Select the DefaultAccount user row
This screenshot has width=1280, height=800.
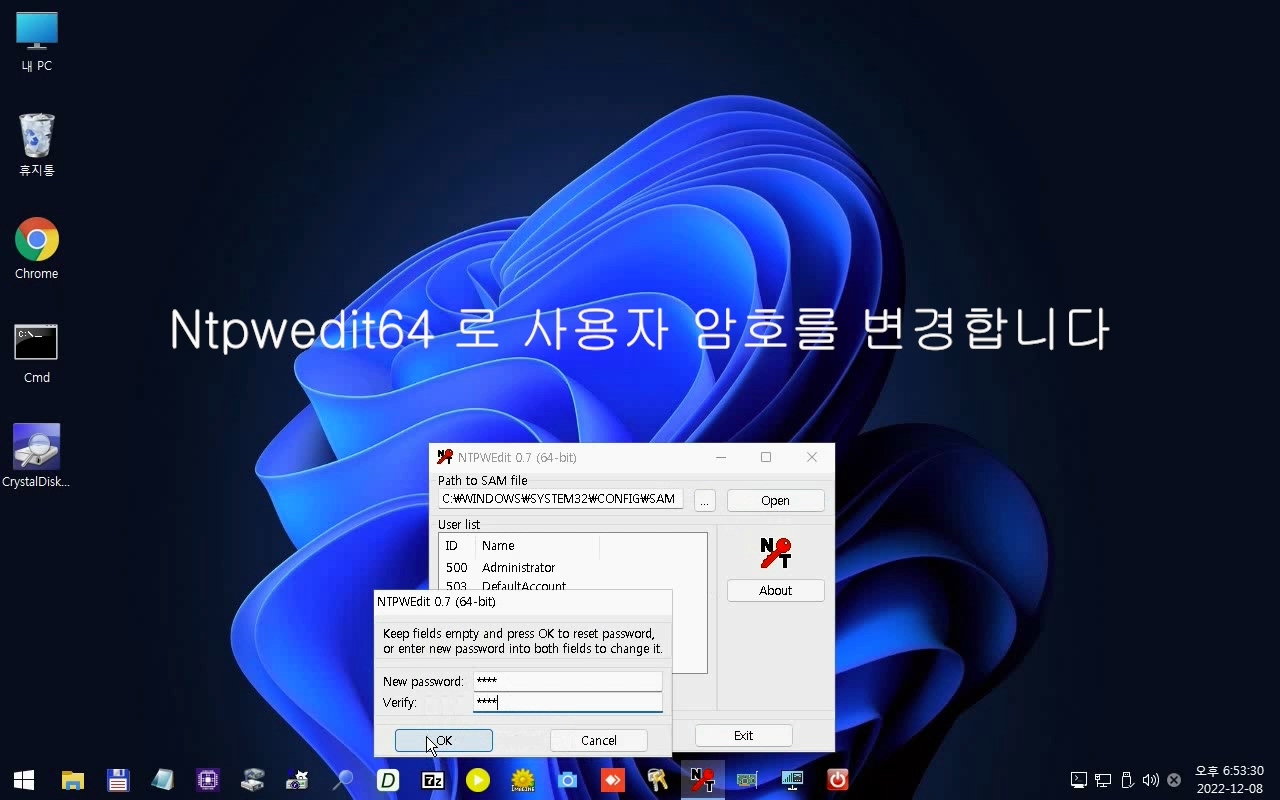[x=572, y=585]
